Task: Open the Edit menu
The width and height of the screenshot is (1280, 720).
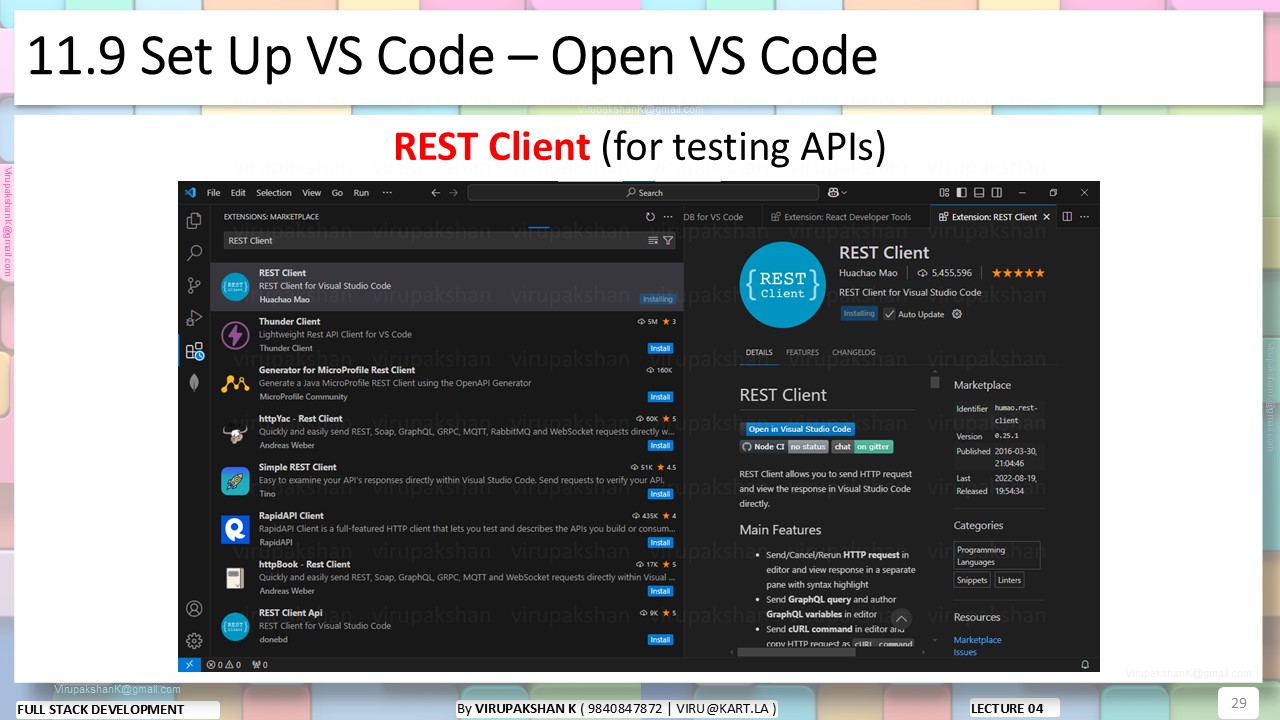Action: [x=238, y=193]
